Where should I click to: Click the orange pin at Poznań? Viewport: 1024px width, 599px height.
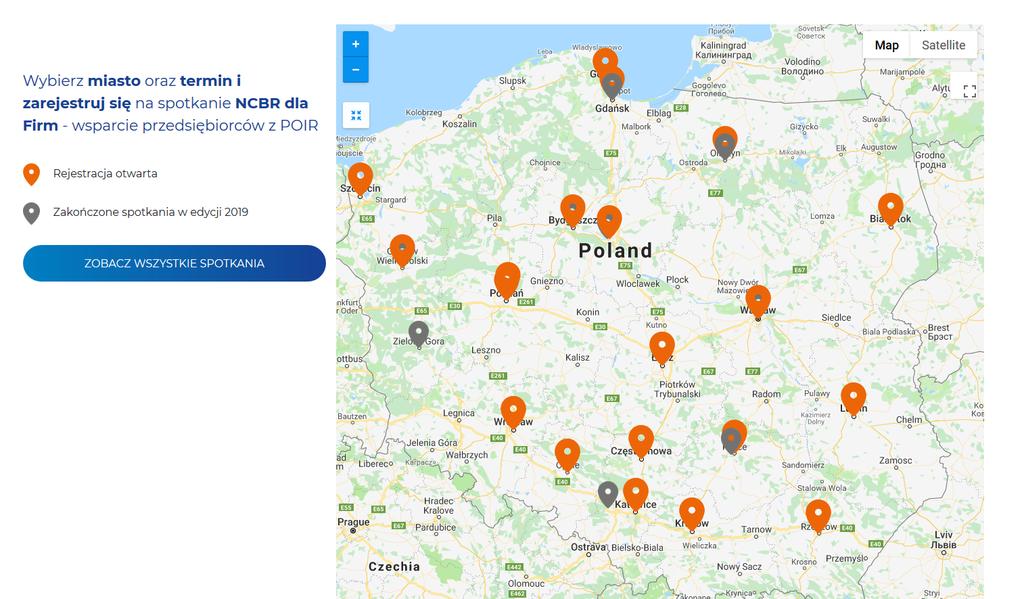[x=507, y=280]
